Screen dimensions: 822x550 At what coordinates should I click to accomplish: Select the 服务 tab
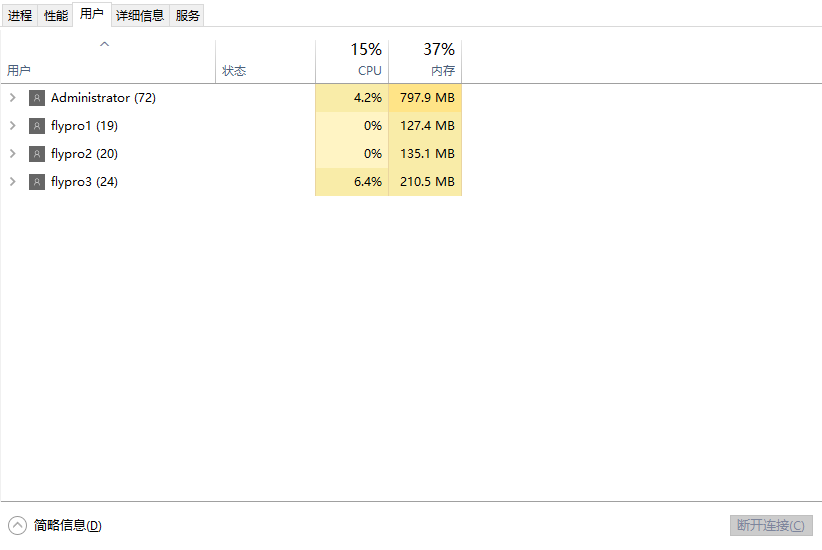(x=187, y=15)
